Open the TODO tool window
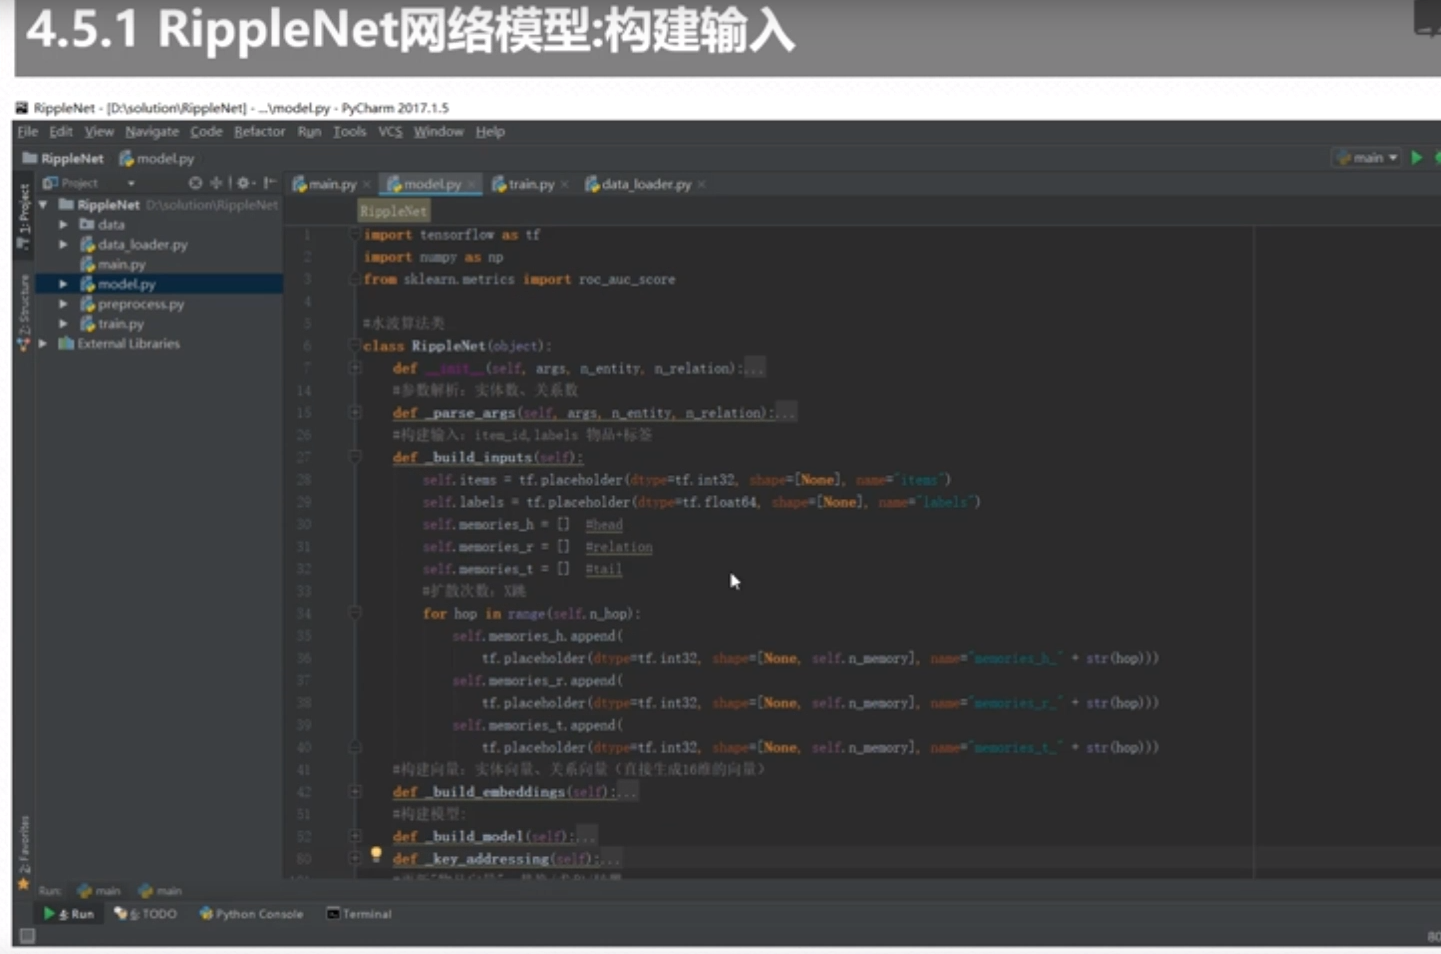Image resolution: width=1441 pixels, height=954 pixels. click(x=146, y=914)
